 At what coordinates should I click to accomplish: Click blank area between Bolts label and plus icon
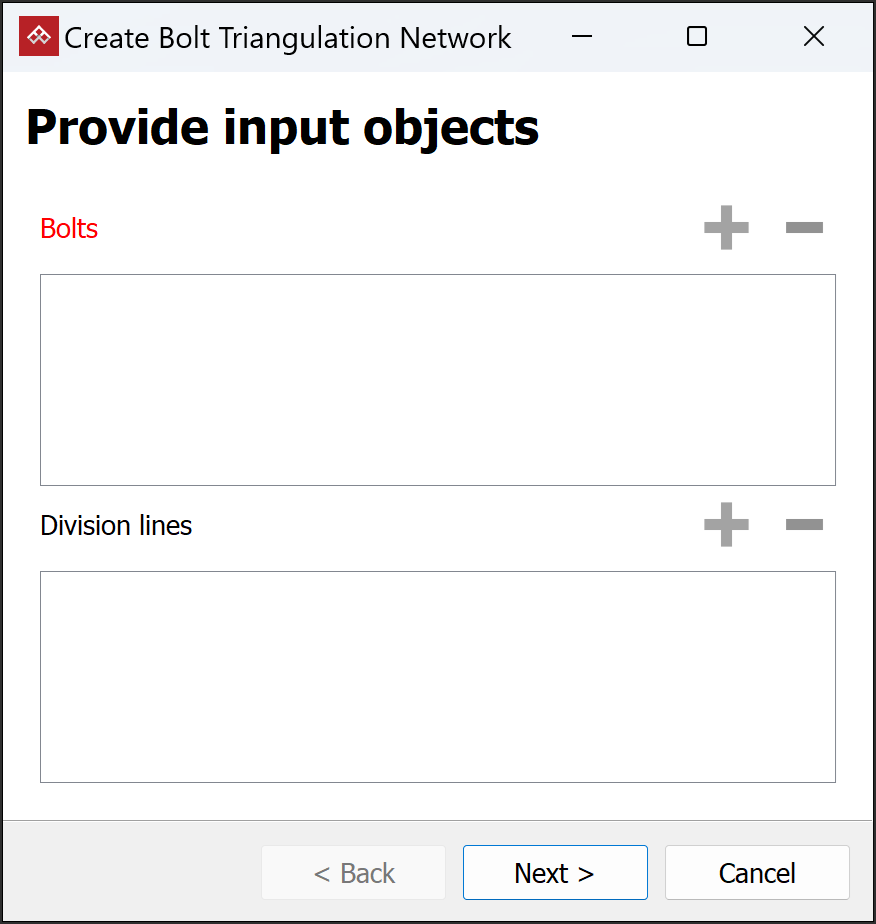point(400,229)
